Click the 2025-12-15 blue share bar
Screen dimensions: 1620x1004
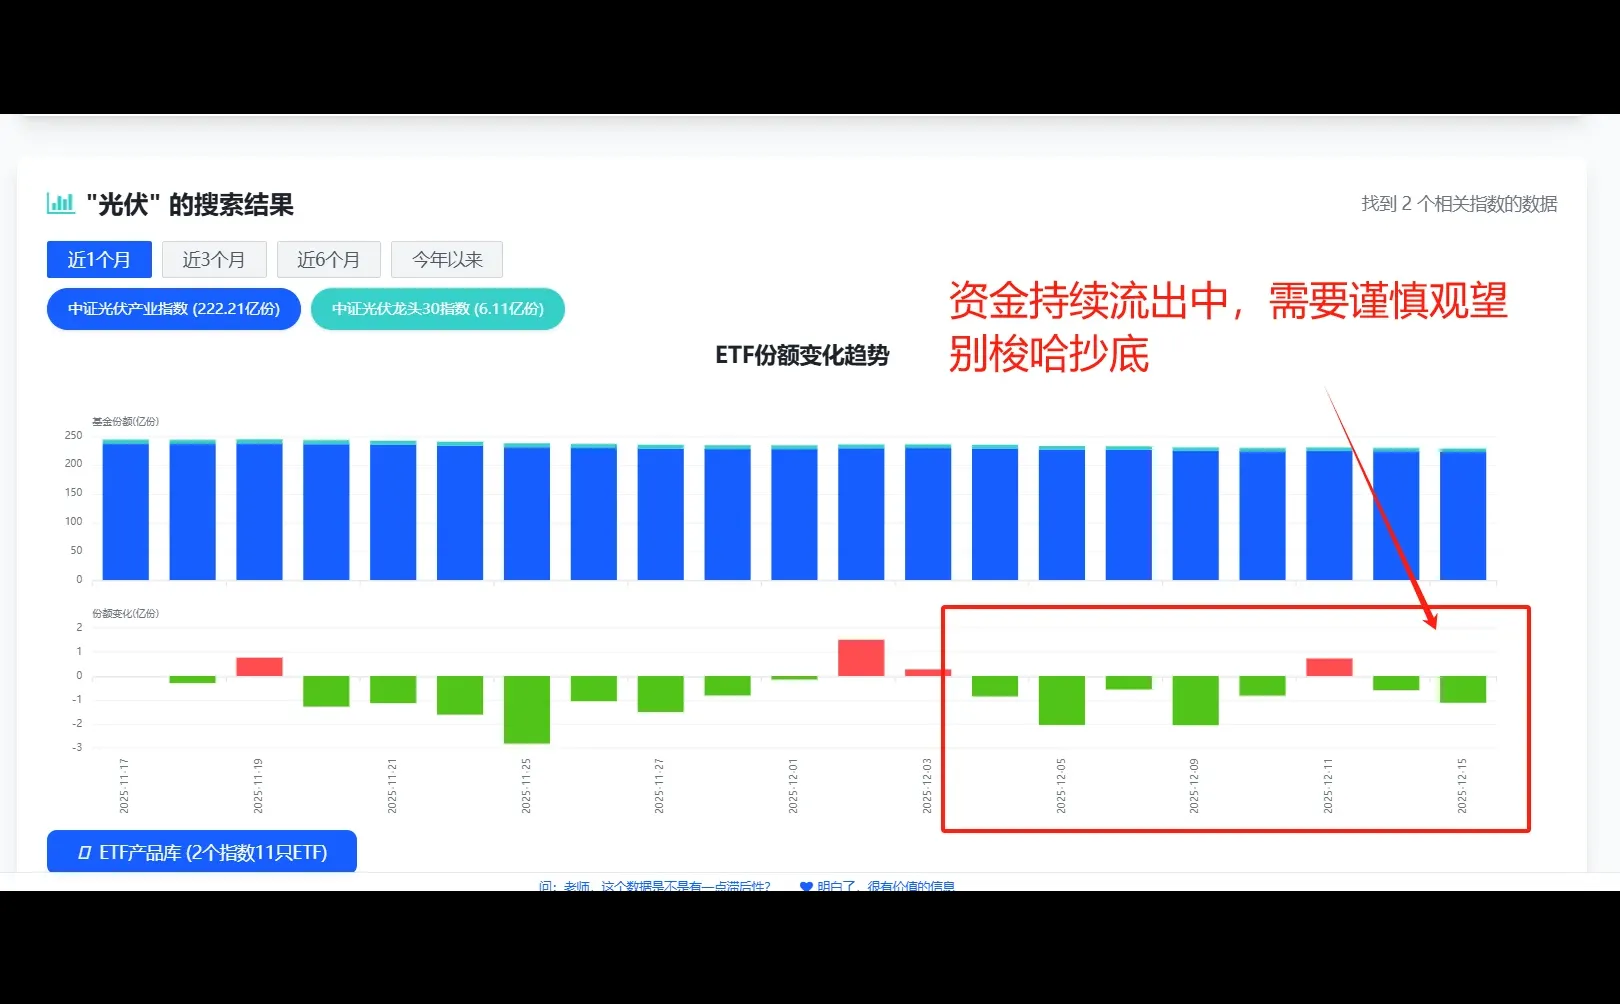tap(1463, 516)
